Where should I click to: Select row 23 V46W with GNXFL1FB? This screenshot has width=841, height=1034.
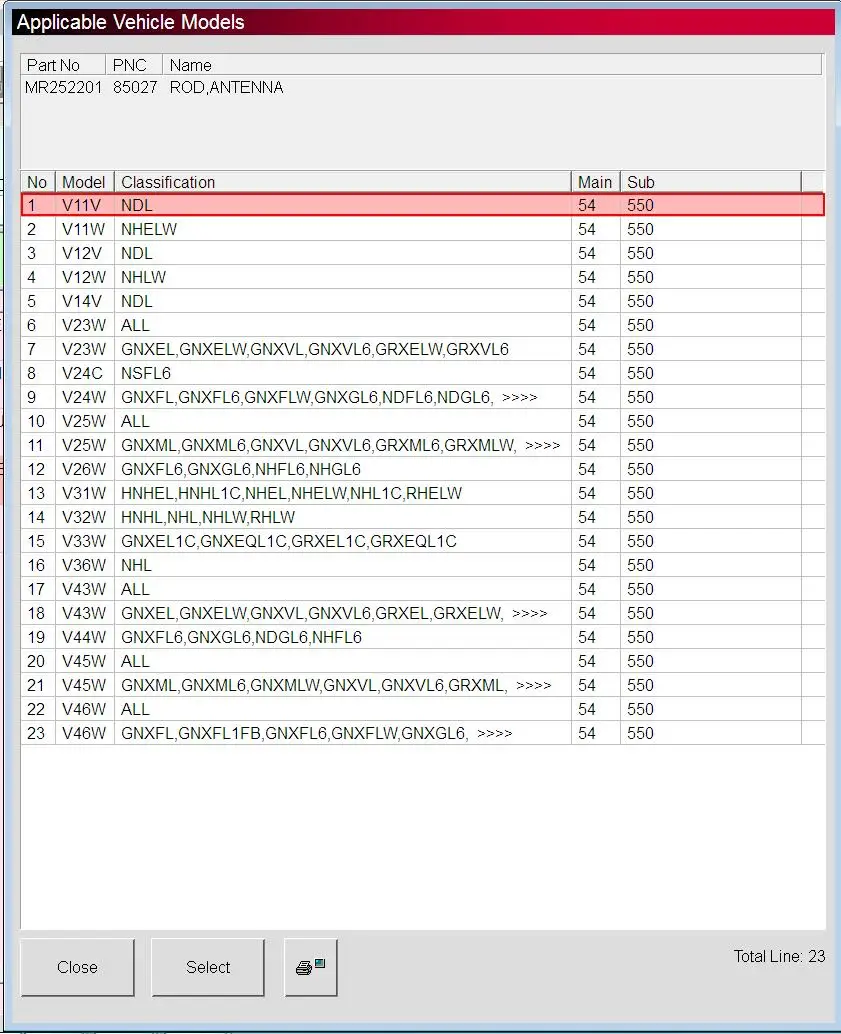point(423,733)
